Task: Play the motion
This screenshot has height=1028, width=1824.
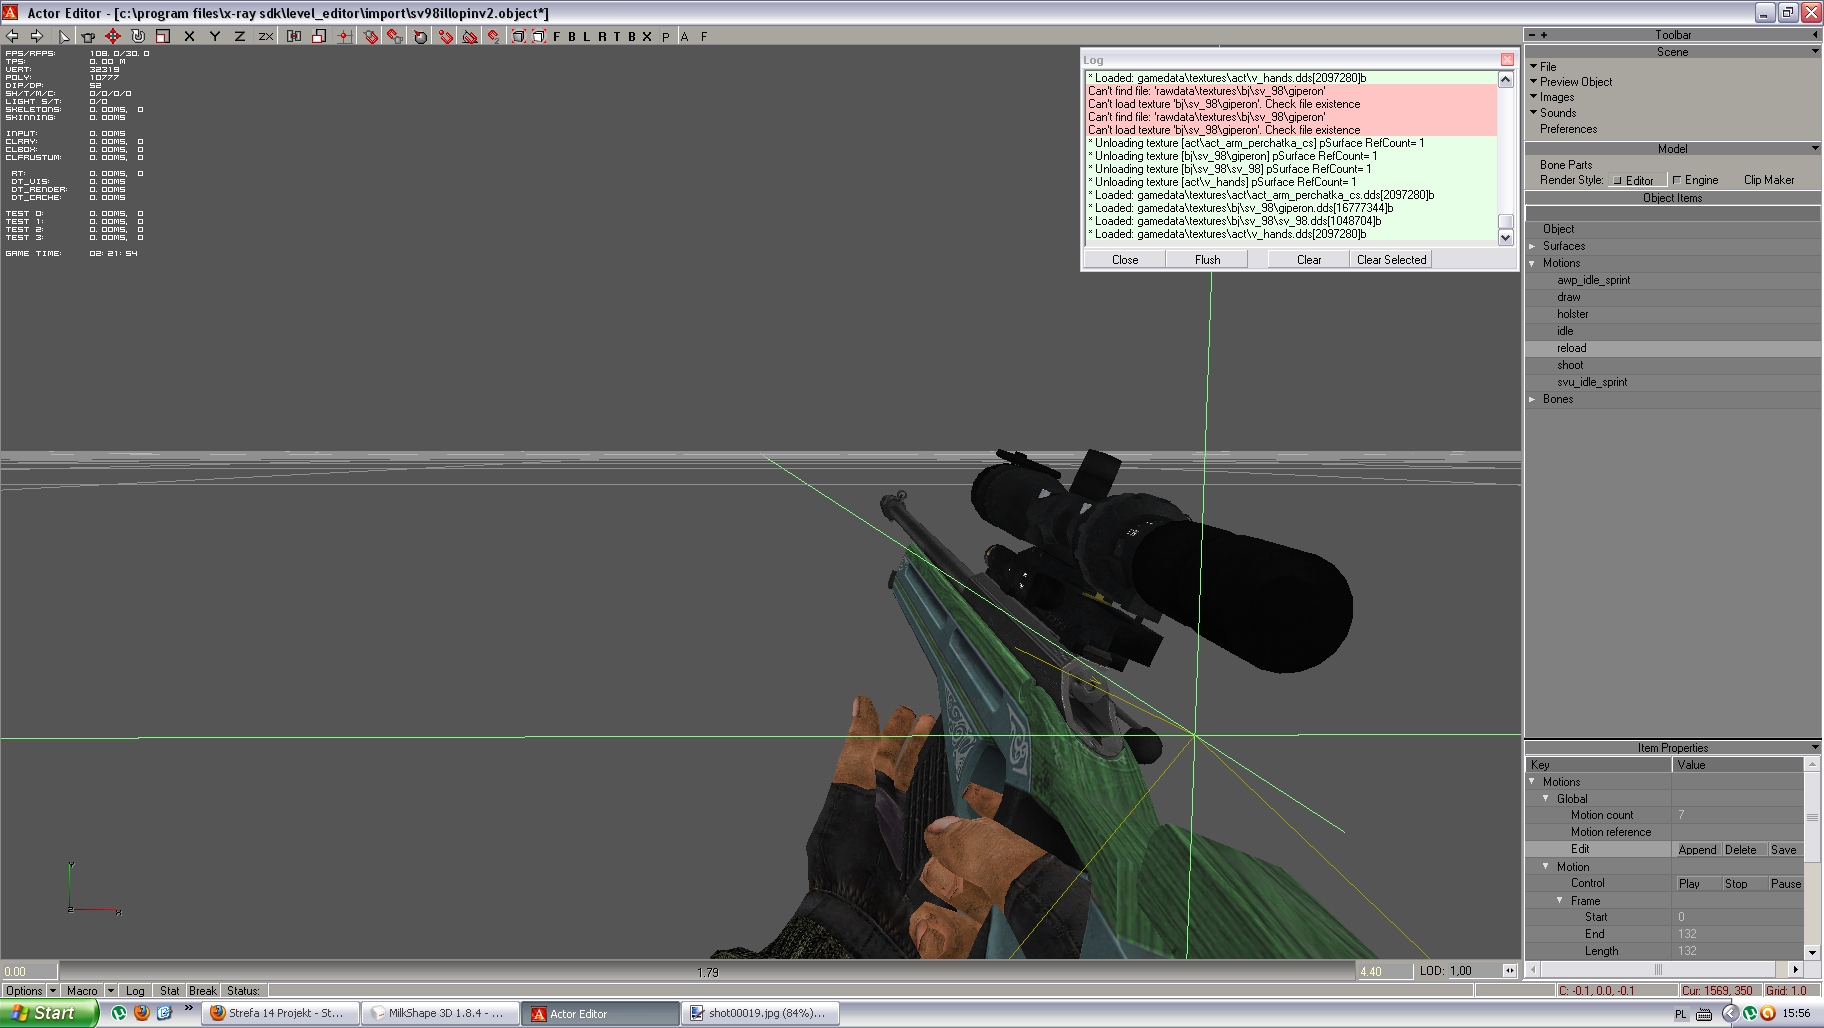Action: tap(1689, 884)
